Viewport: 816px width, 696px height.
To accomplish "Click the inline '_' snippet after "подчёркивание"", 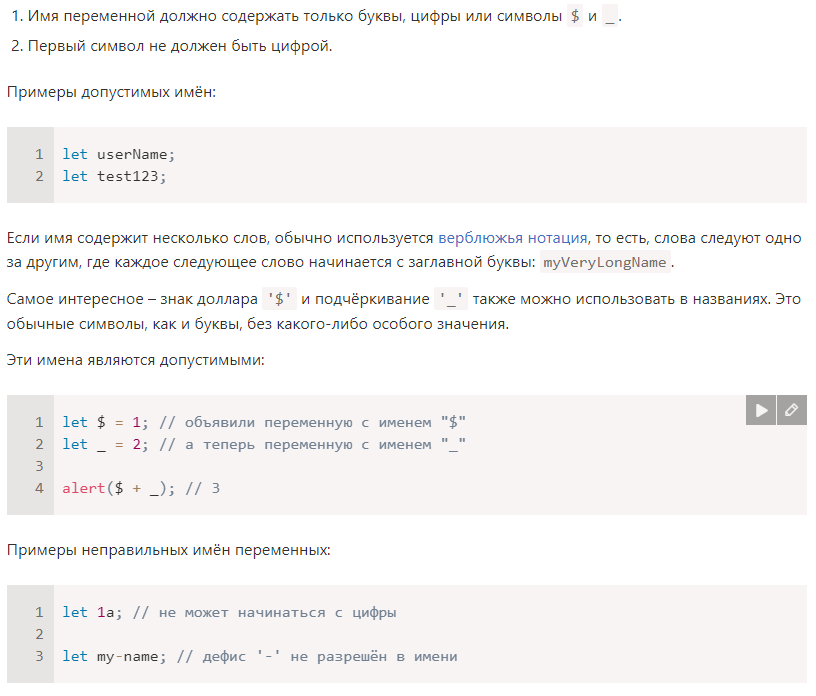I will [x=451, y=299].
